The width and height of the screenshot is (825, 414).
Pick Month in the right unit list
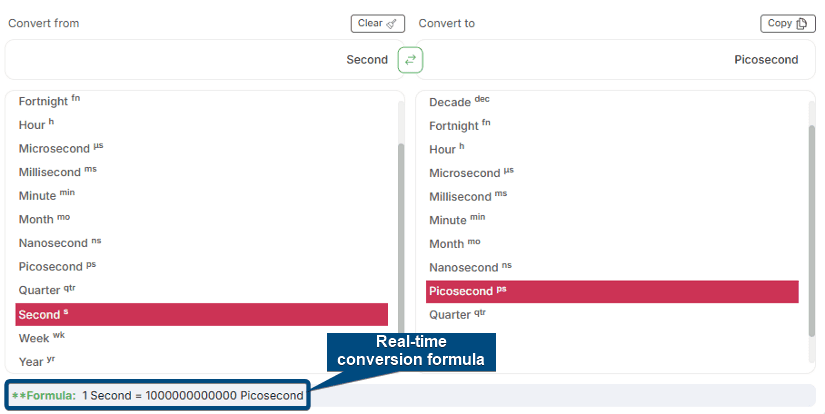[447, 244]
